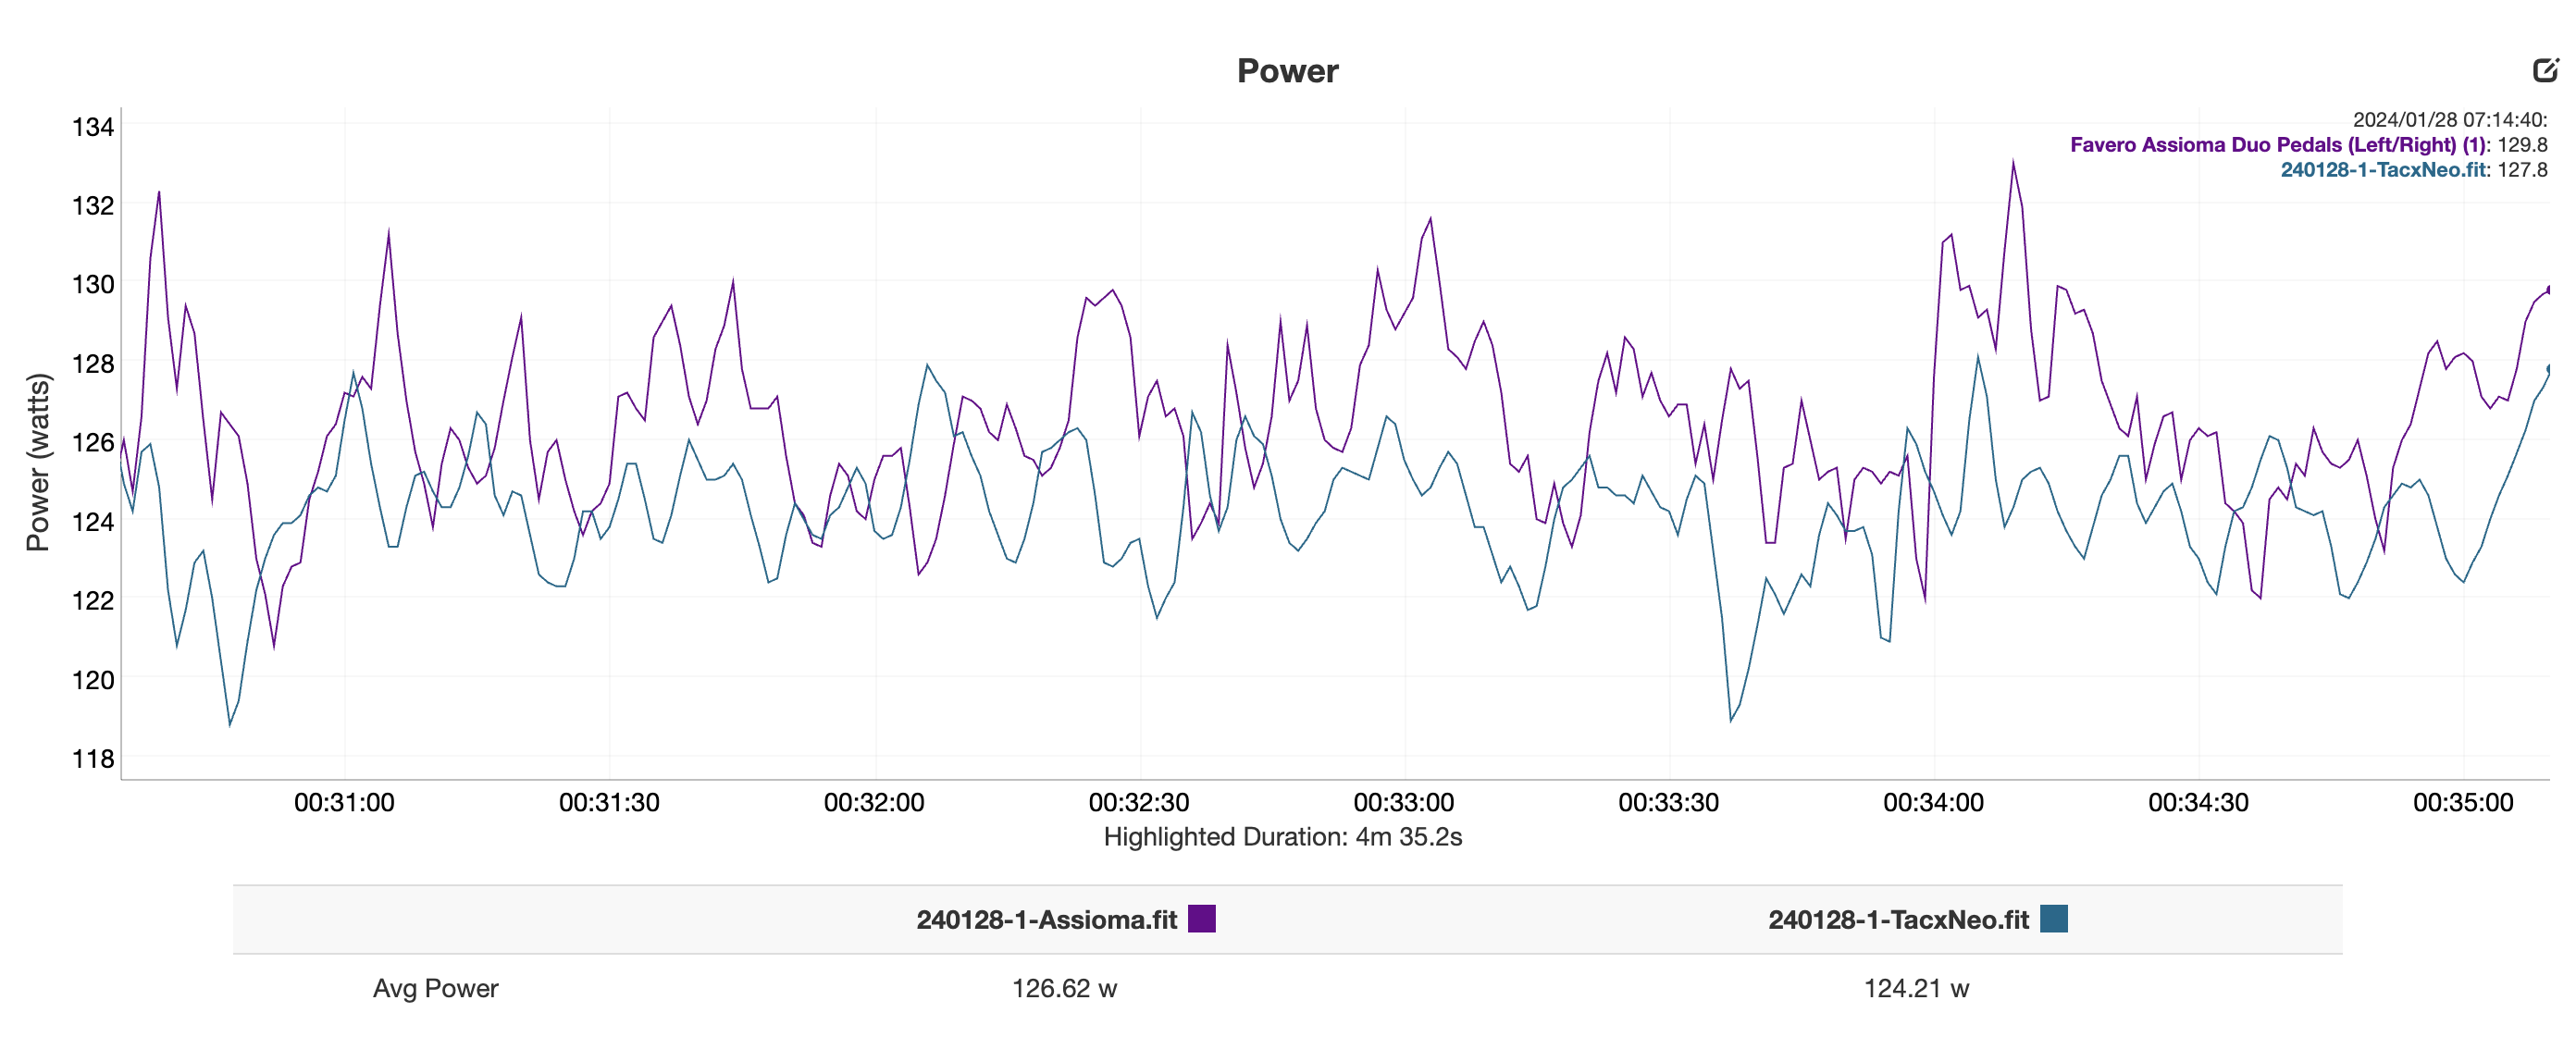Viewport: 2576px width, 1062px height.
Task: Click the Power (watts) y-axis title
Action: (38, 462)
